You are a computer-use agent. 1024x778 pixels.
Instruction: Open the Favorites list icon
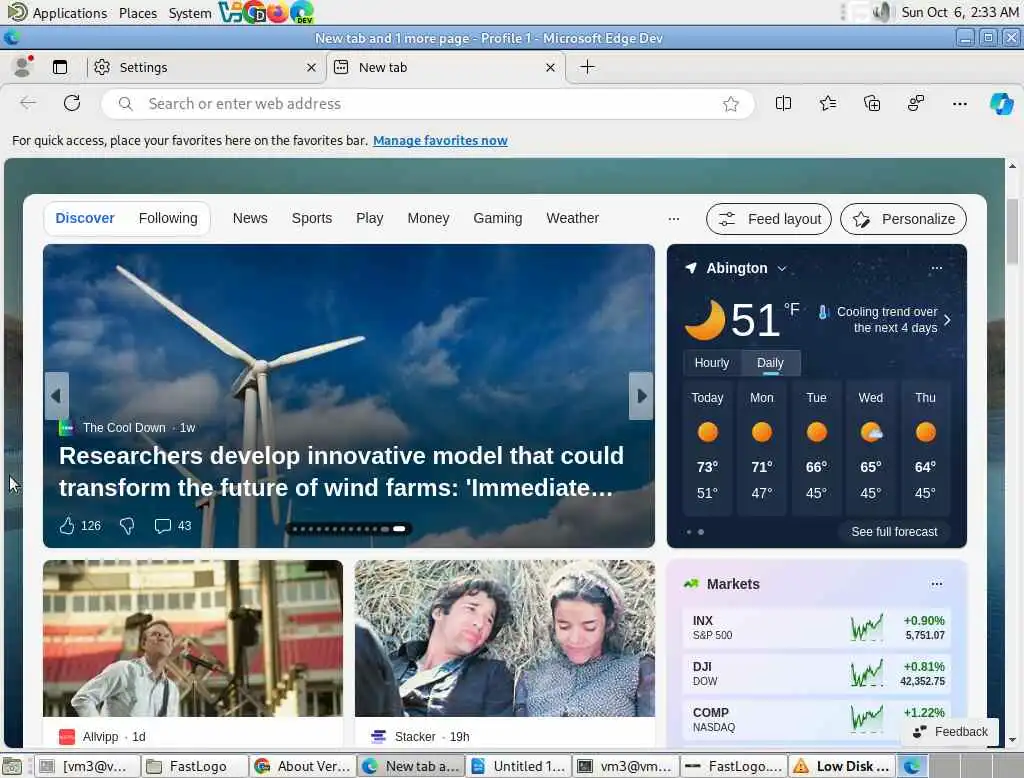click(827, 103)
